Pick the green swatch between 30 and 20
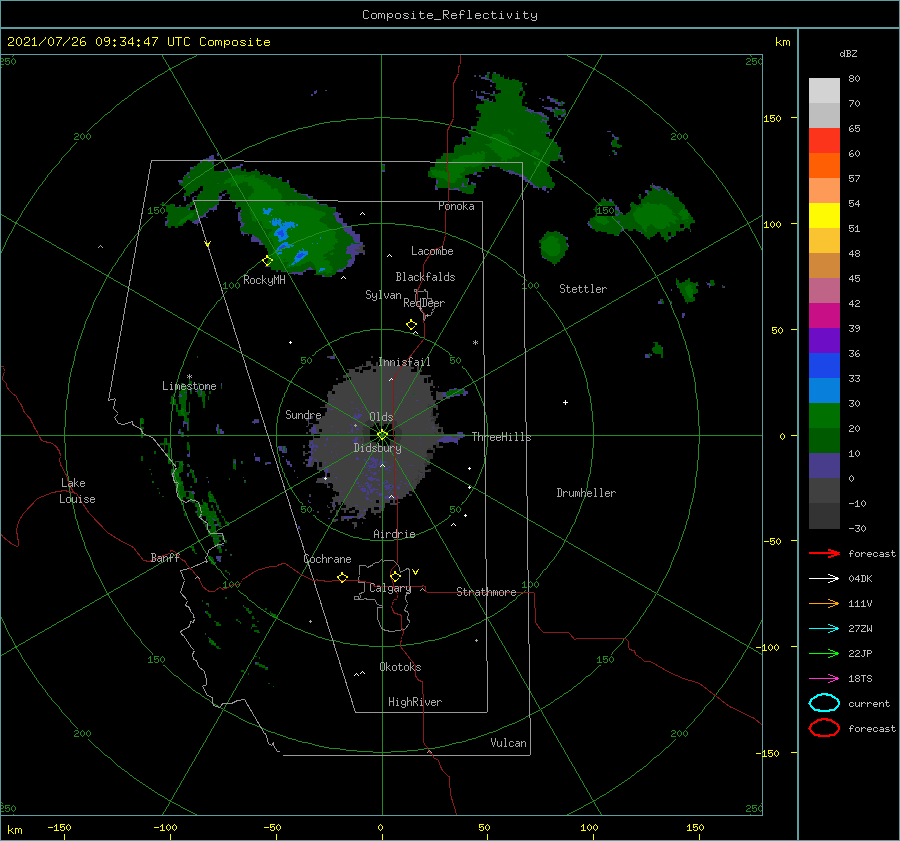Screen dimensions: 900x841 click(824, 415)
